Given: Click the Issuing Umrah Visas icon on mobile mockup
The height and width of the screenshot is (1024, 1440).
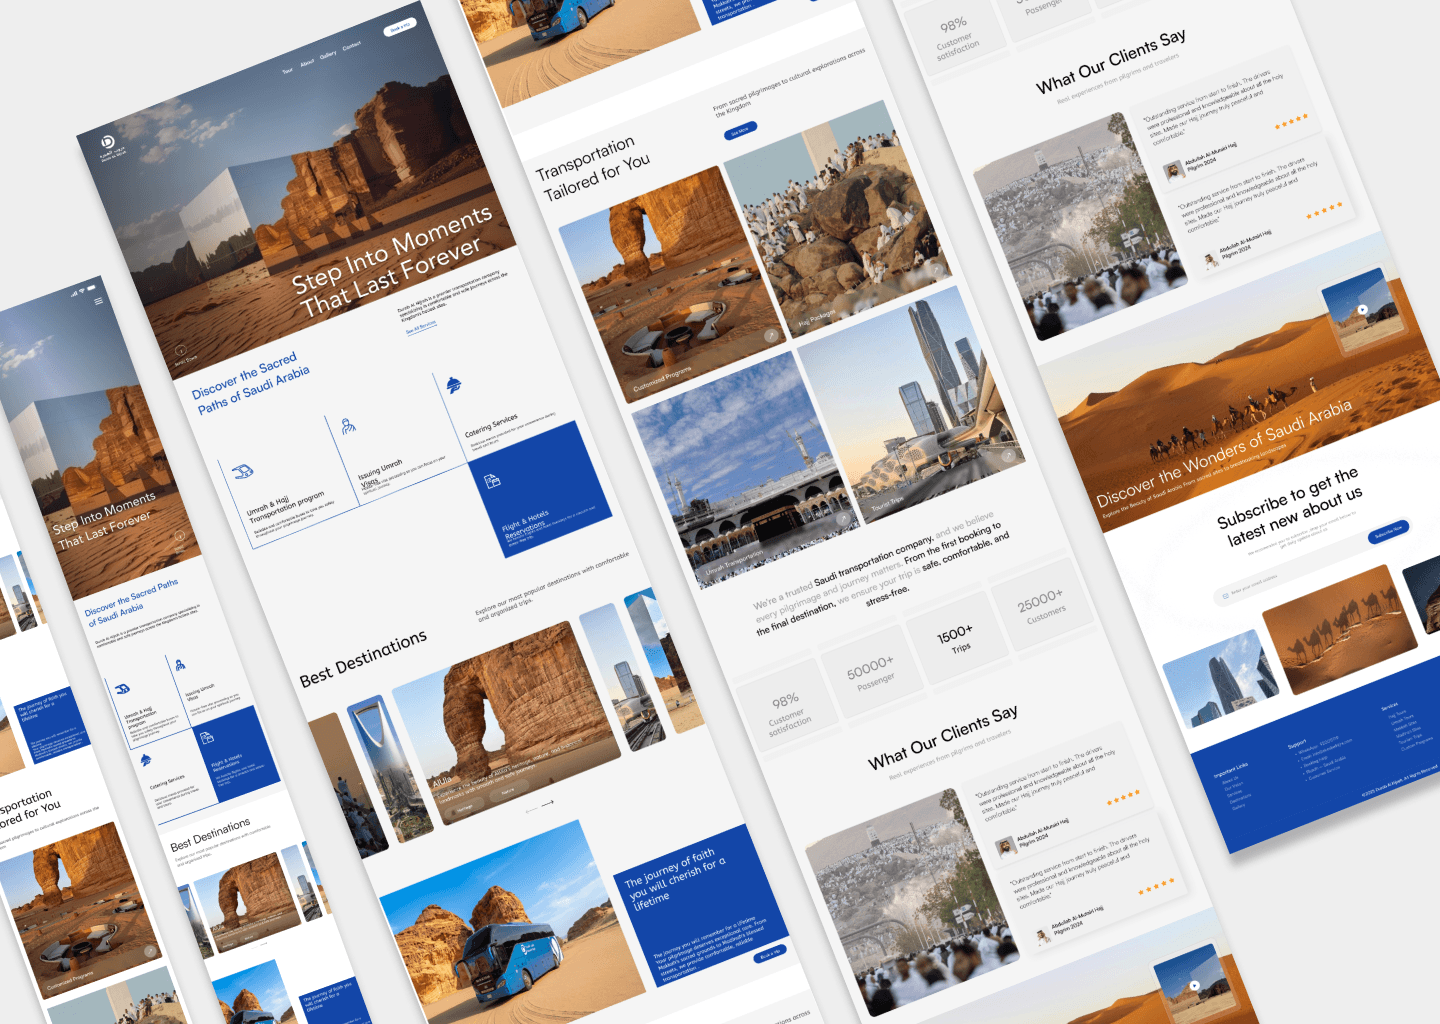Looking at the screenshot, I should pyautogui.click(x=180, y=664).
